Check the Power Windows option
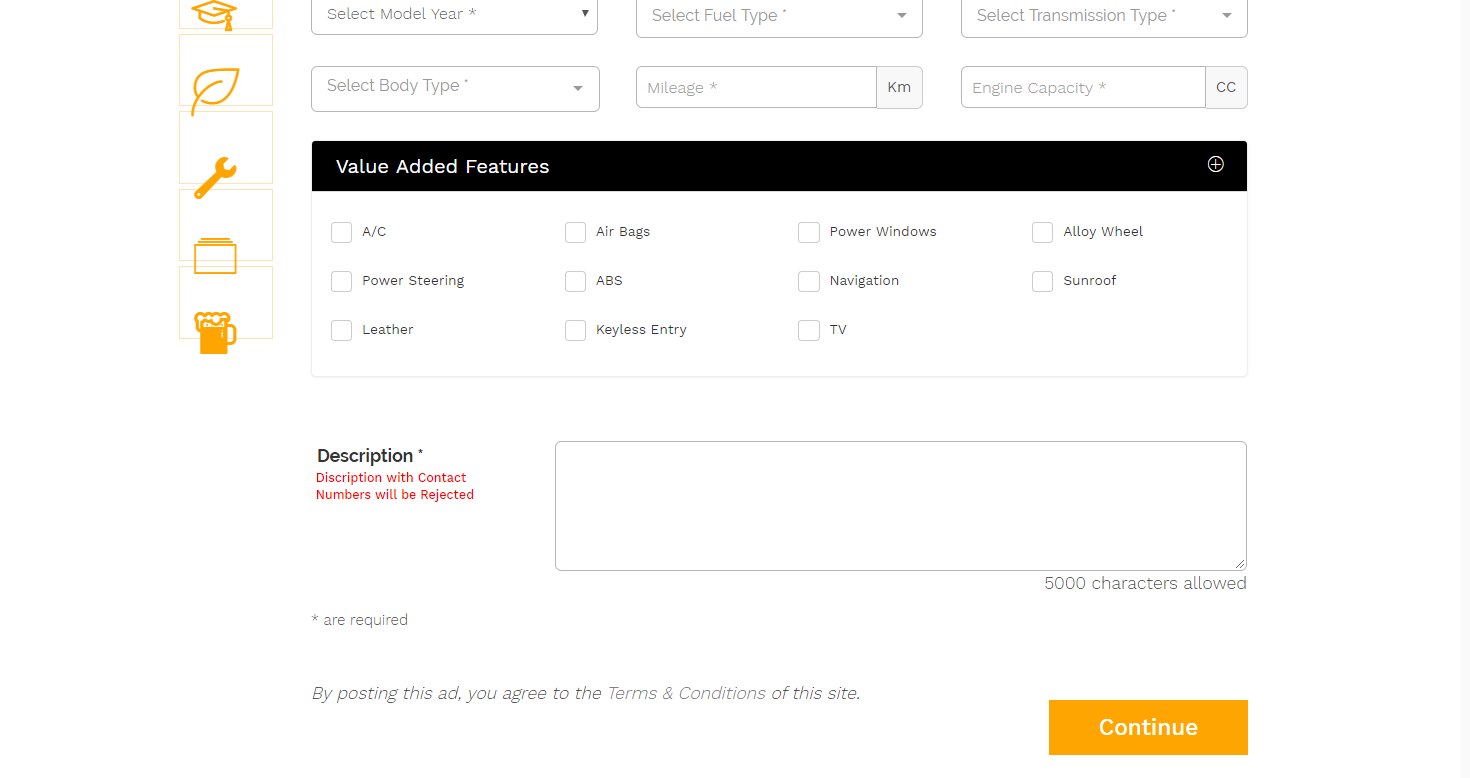 pyautogui.click(x=809, y=232)
